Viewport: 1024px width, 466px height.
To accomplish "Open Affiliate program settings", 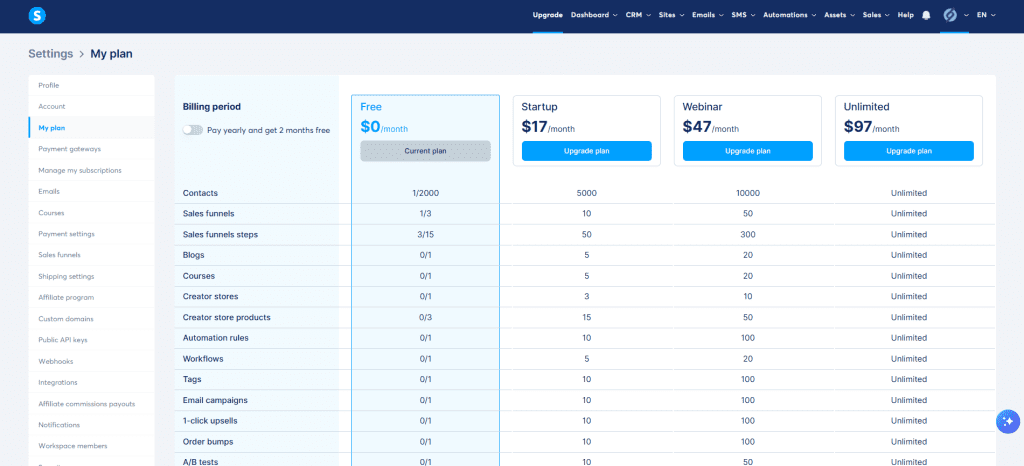I will point(91,298).
